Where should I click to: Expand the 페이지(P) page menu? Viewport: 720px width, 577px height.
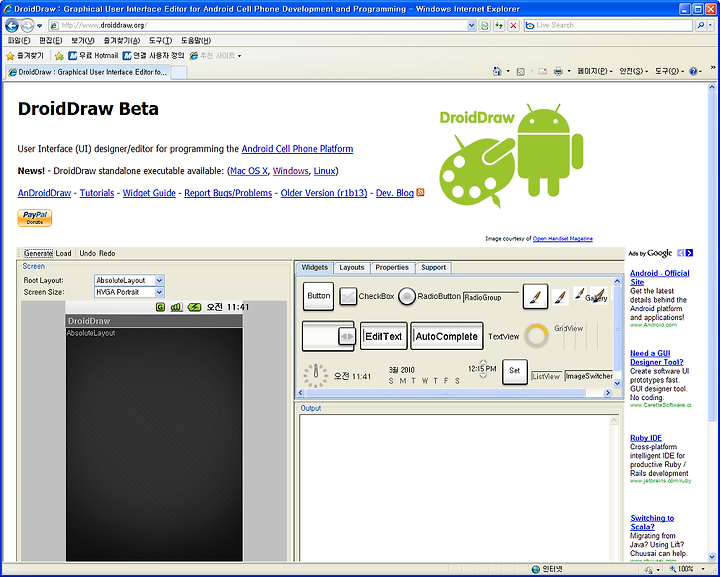tap(595, 71)
